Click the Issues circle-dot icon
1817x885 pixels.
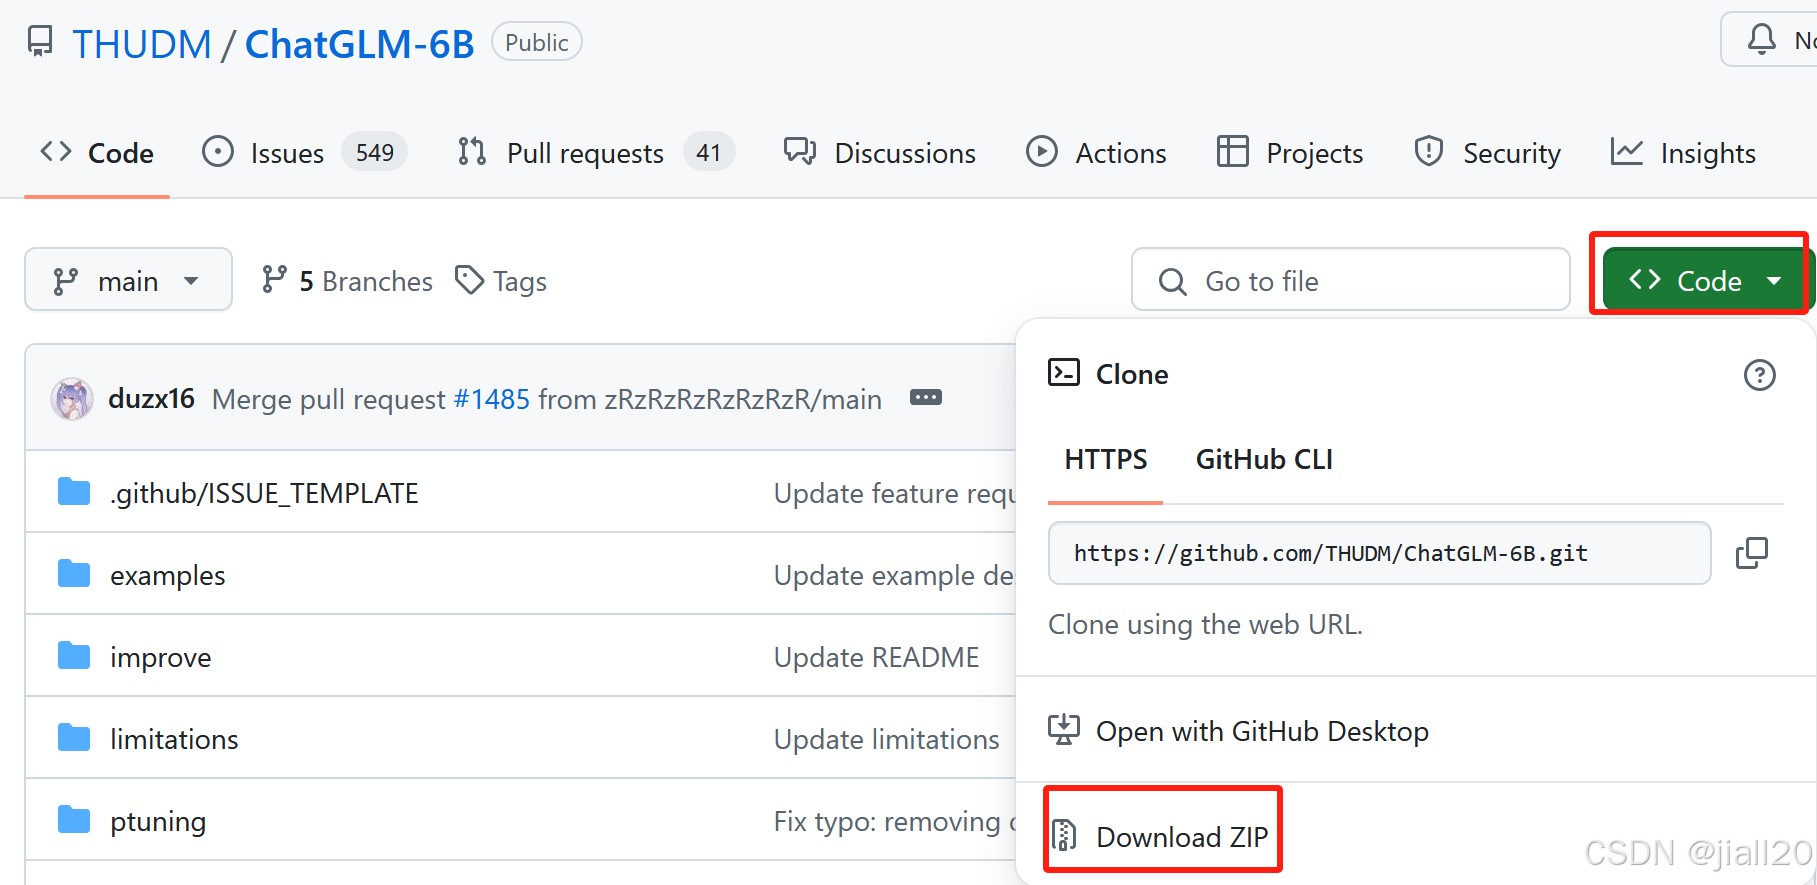(217, 152)
